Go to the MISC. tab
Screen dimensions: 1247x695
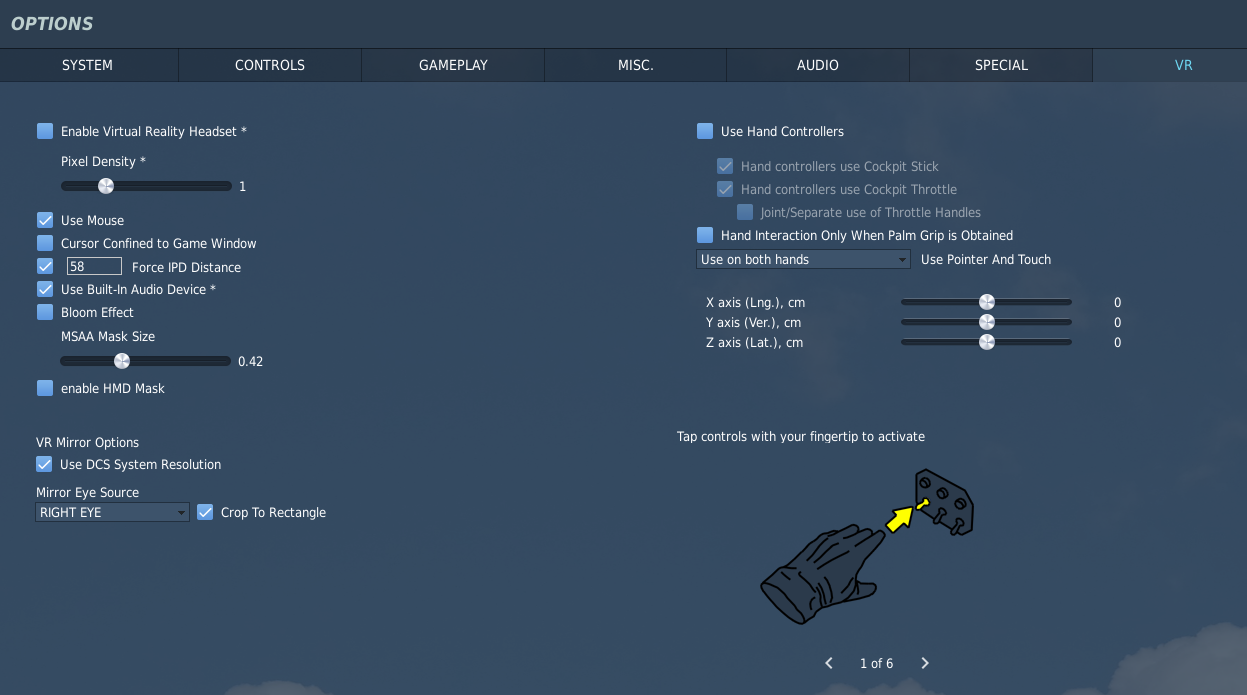click(636, 65)
